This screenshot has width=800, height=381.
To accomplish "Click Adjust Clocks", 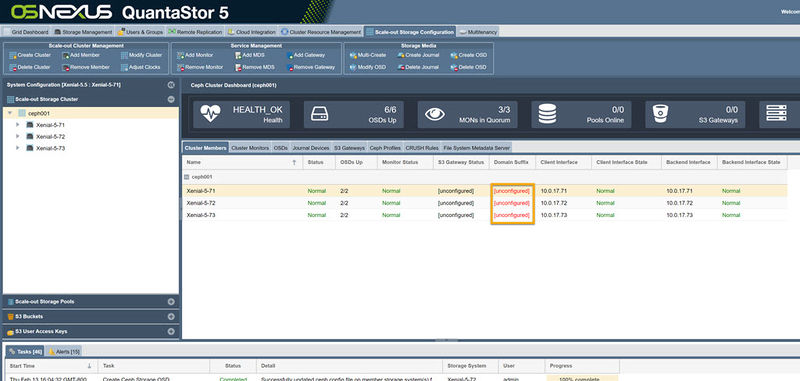I will click(x=140, y=67).
